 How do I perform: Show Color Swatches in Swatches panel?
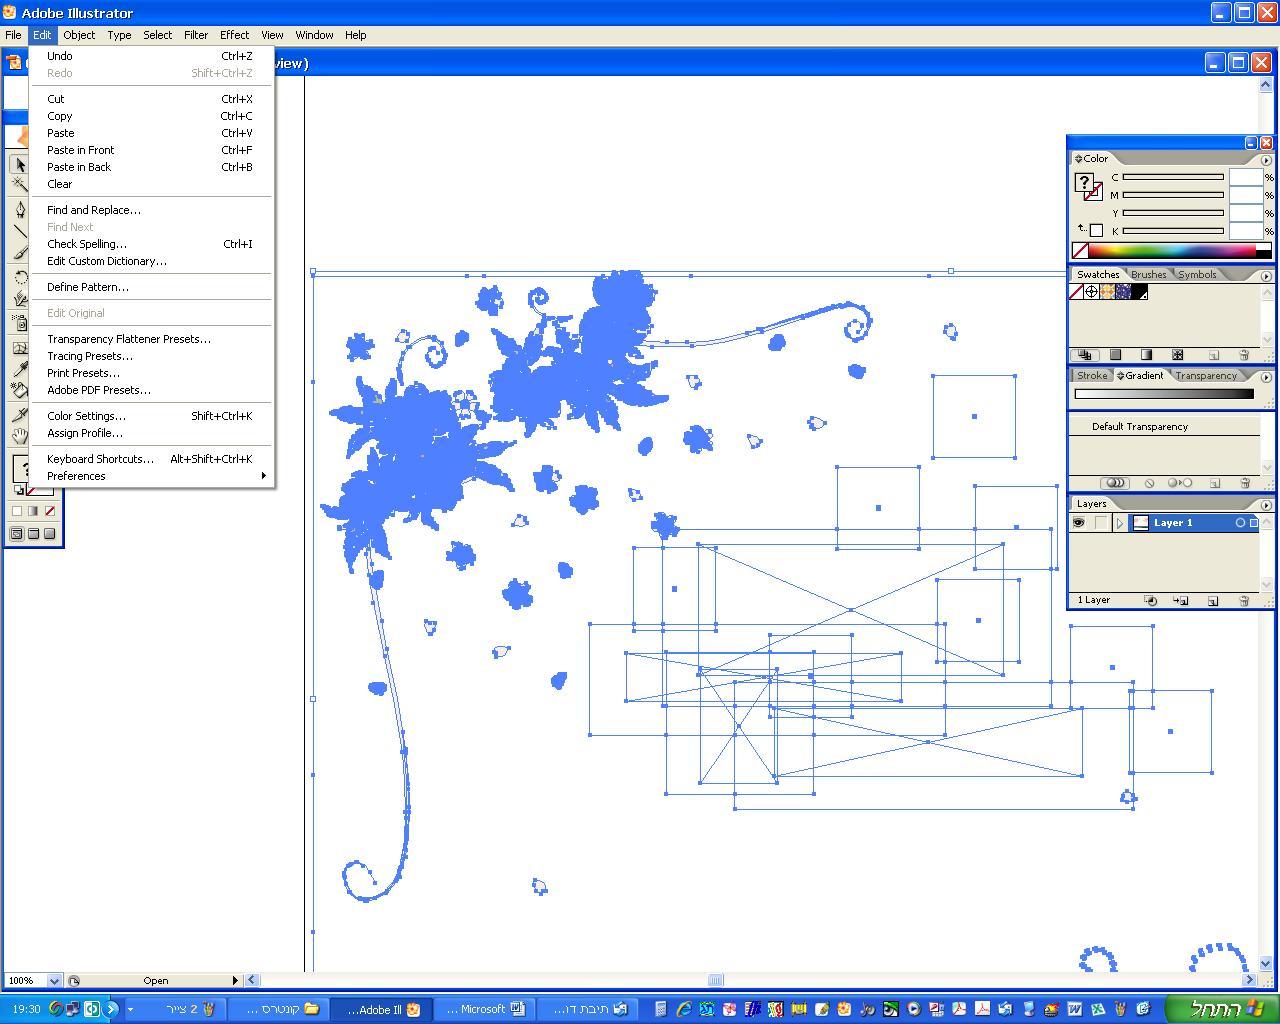click(x=1115, y=355)
